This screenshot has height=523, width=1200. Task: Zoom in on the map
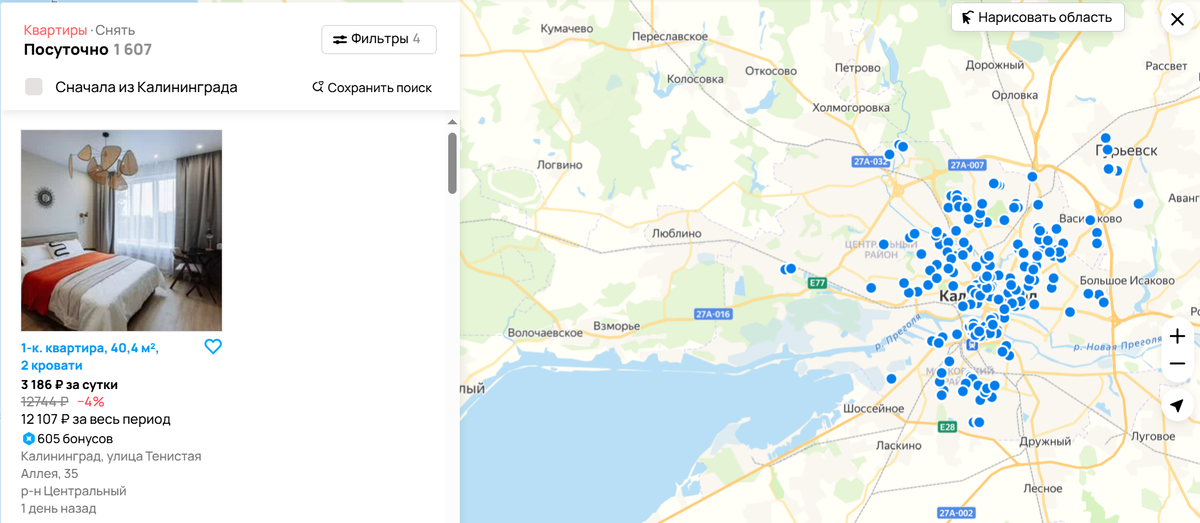pos(1177,336)
